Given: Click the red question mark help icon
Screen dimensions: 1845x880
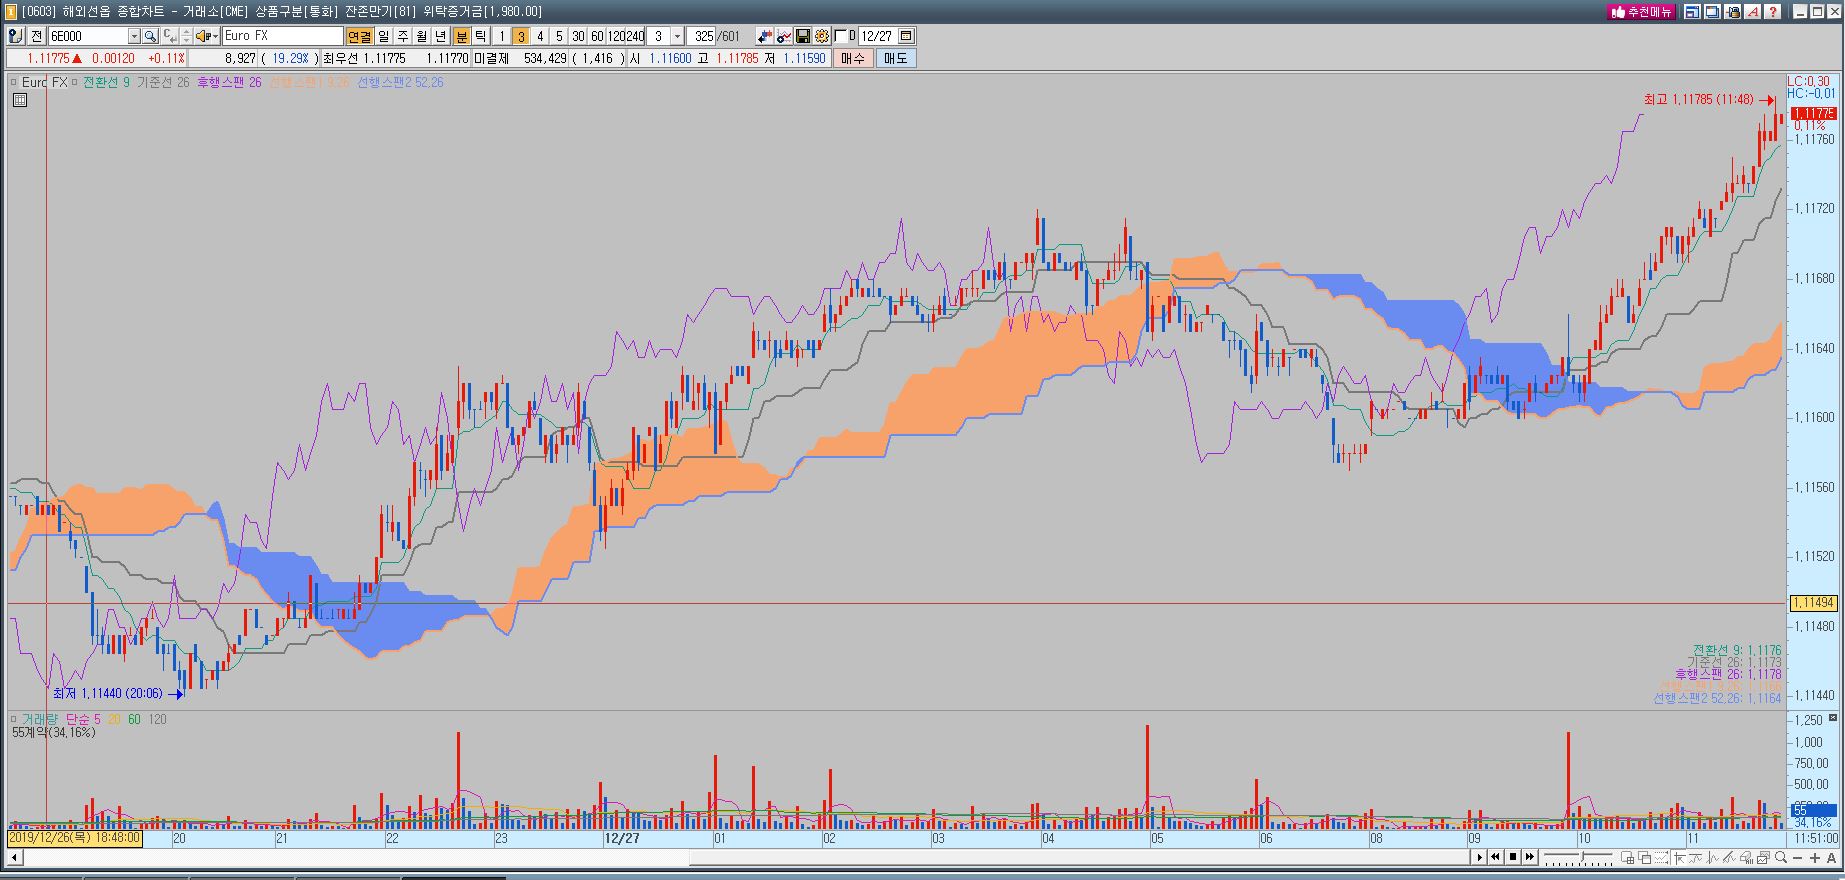Looking at the screenshot, I should point(1773,12).
